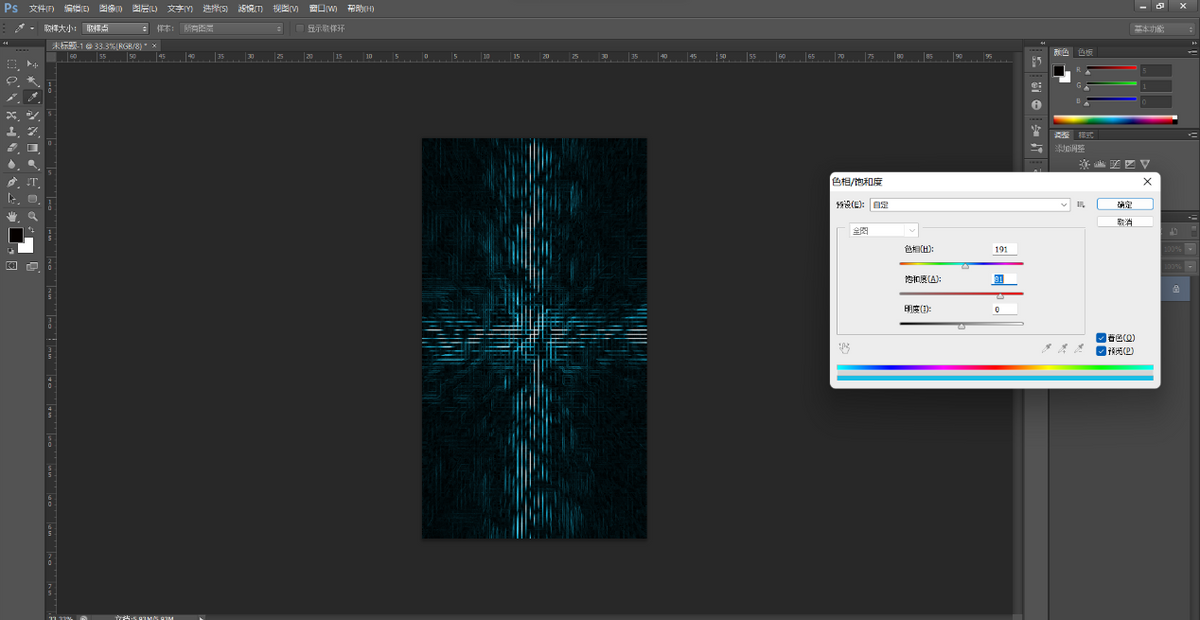The height and width of the screenshot is (620, 1200).
Task: Select the Hand tool
Action: click(x=12, y=216)
